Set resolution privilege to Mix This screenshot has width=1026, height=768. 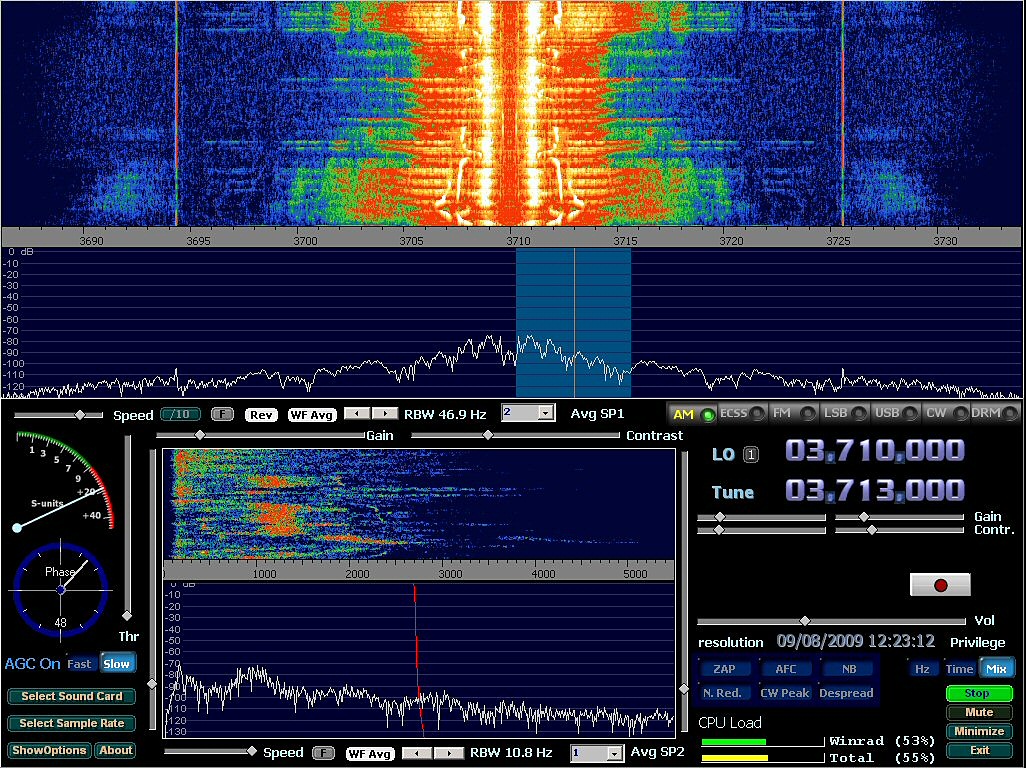[x=996, y=669]
